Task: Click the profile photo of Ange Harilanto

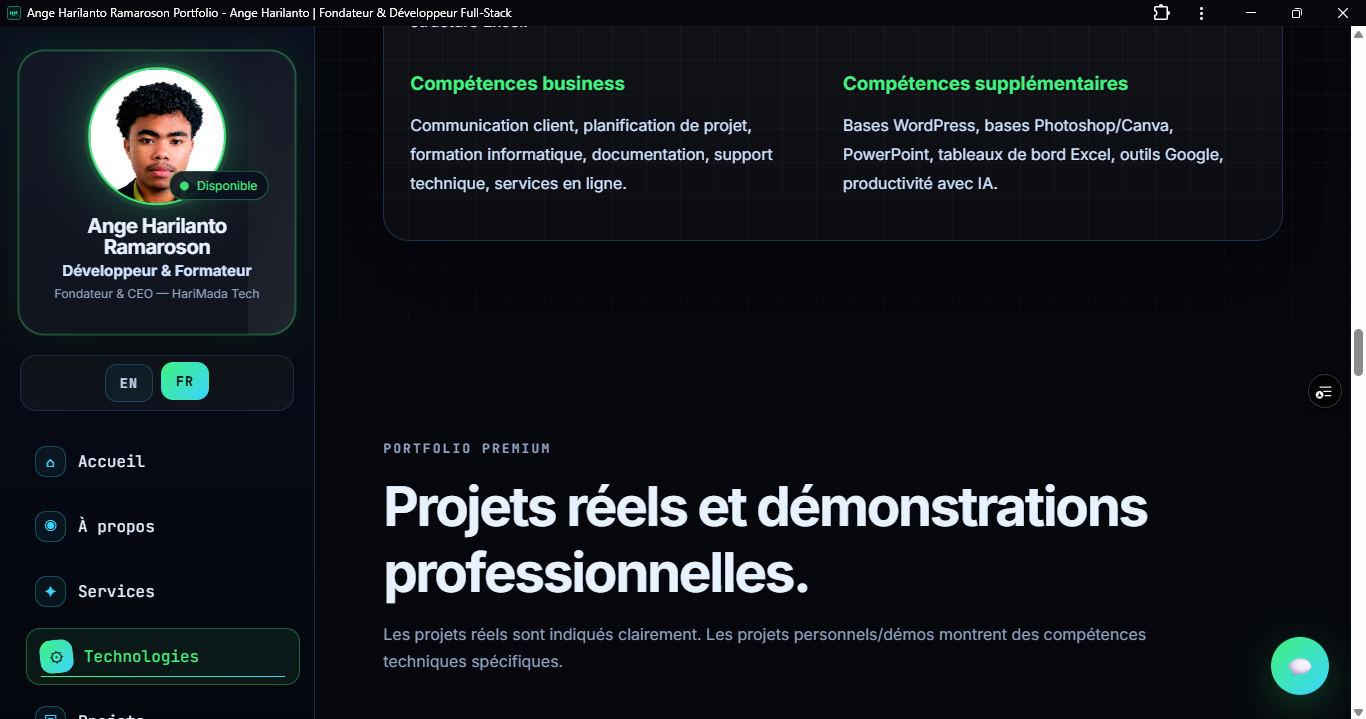Action: (x=157, y=136)
